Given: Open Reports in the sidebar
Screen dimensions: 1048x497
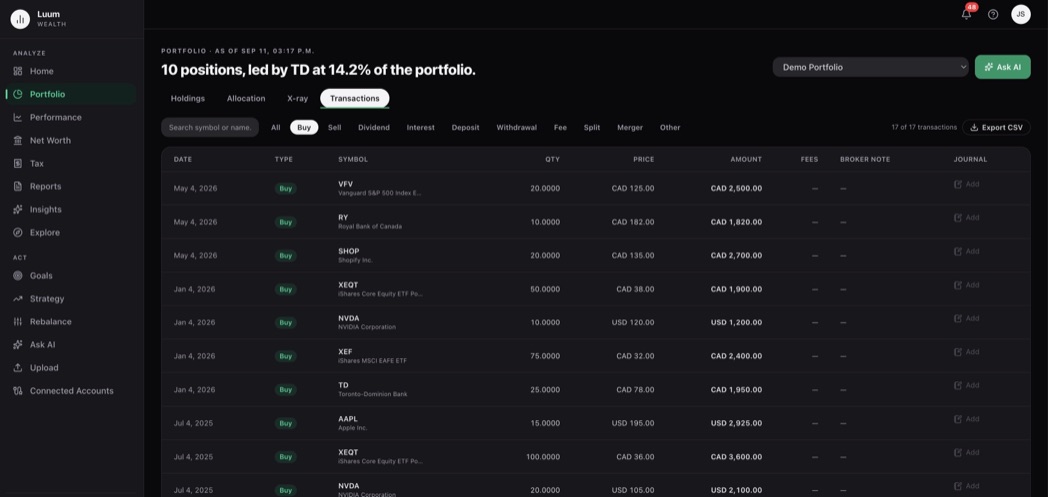Looking at the screenshot, I should (70, 186).
